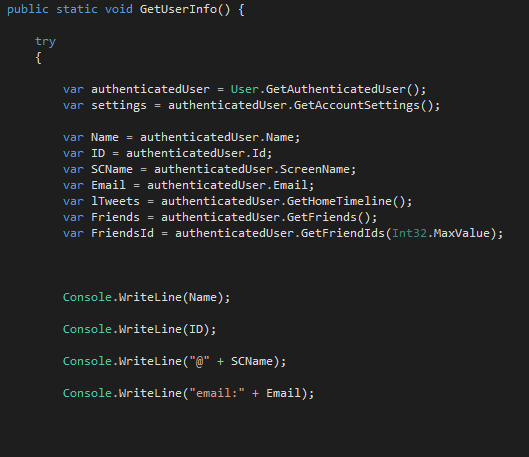
Task: Click the Name variable declaration
Action: tap(105, 137)
